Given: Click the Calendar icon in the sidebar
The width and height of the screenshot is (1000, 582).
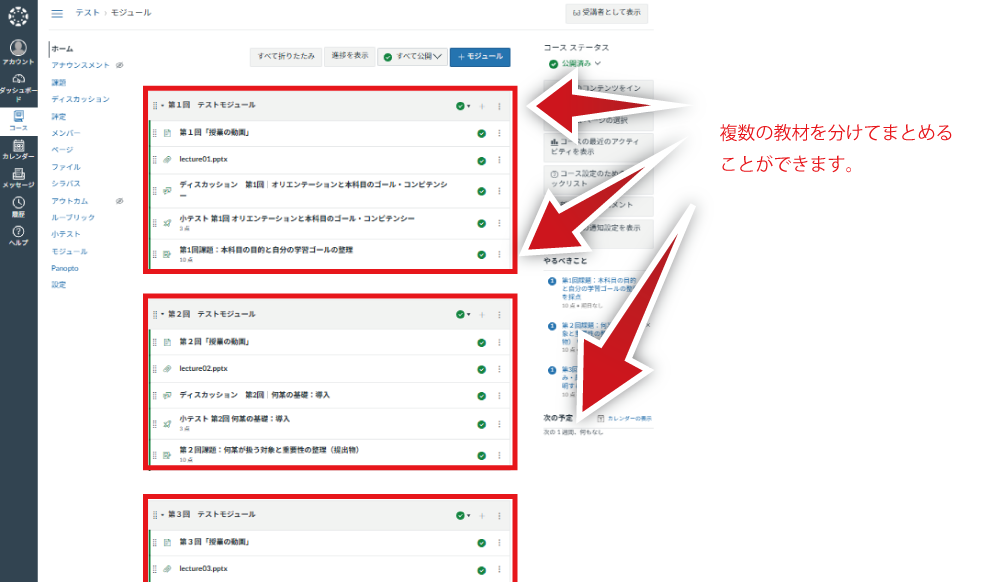Looking at the screenshot, I should (18, 149).
